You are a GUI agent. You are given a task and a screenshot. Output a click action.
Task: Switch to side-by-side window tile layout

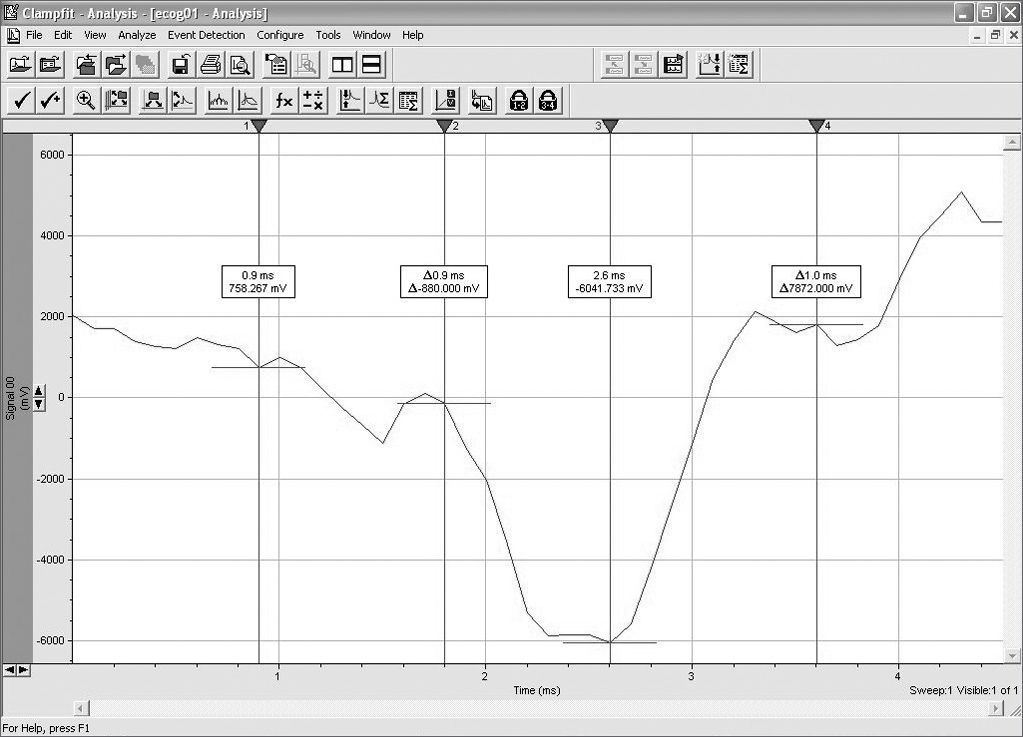point(343,66)
